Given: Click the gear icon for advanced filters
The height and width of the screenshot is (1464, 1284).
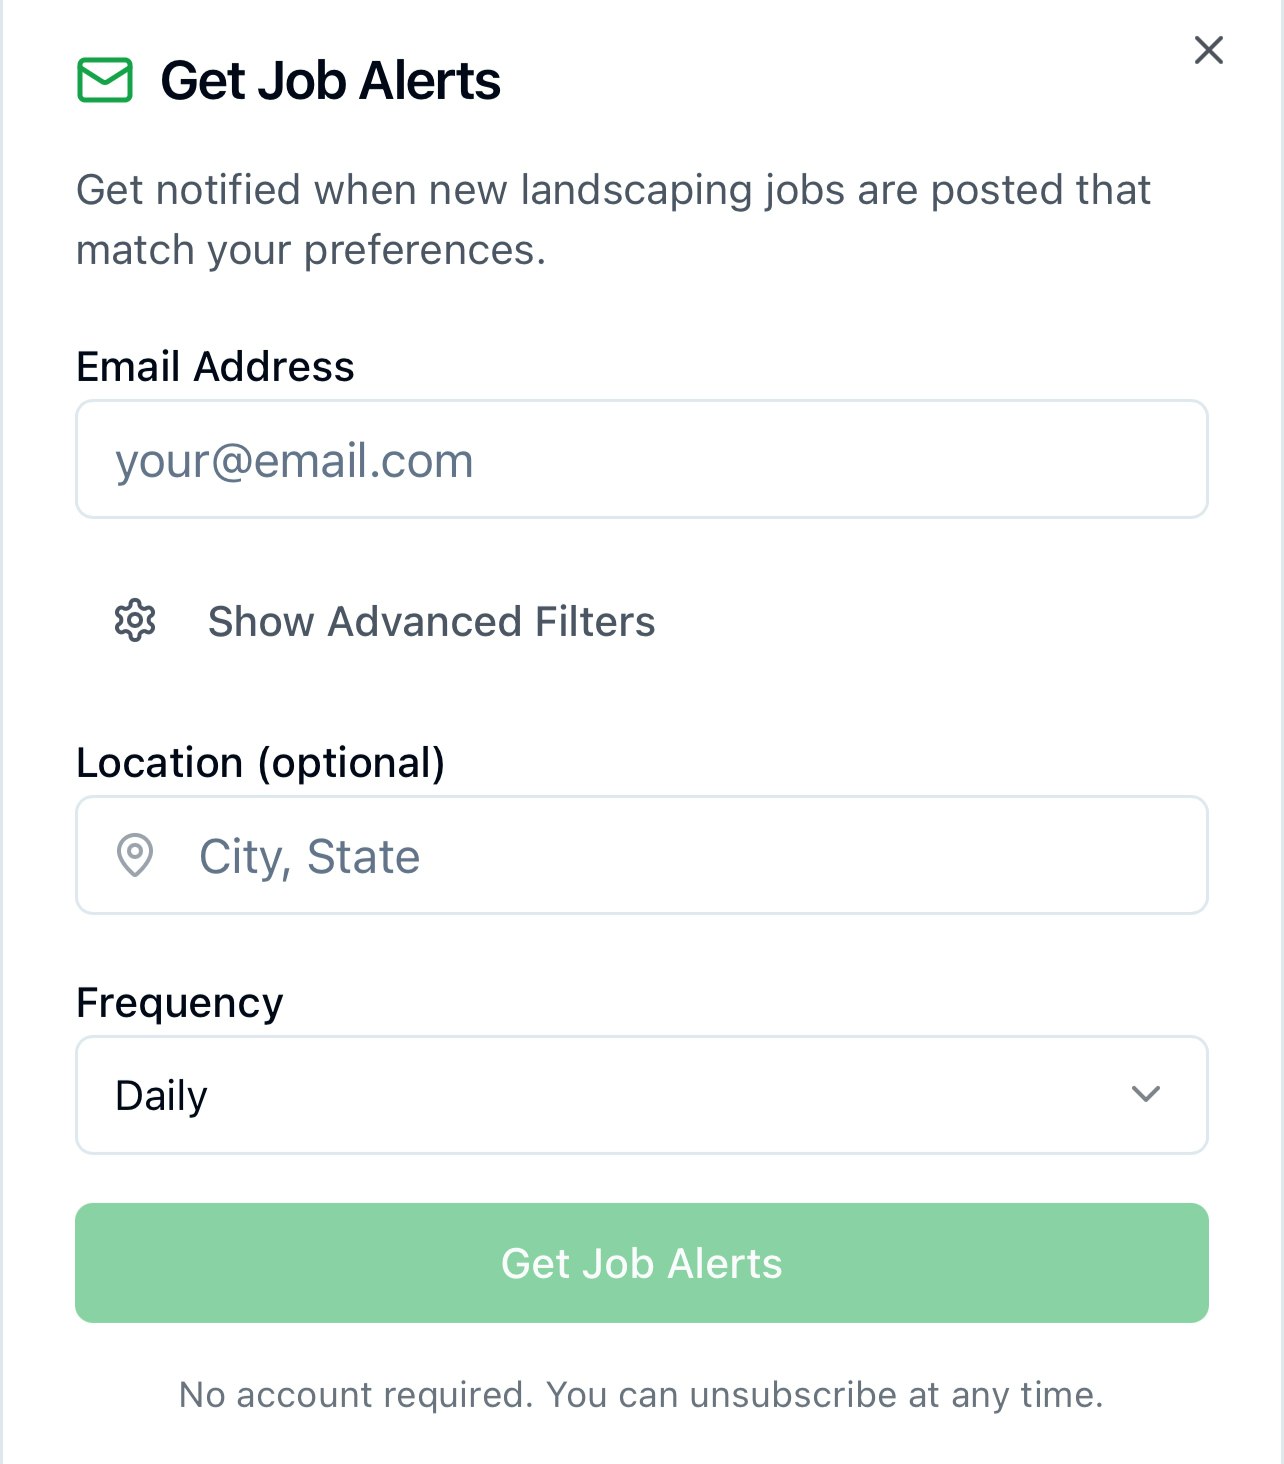Looking at the screenshot, I should [x=135, y=621].
